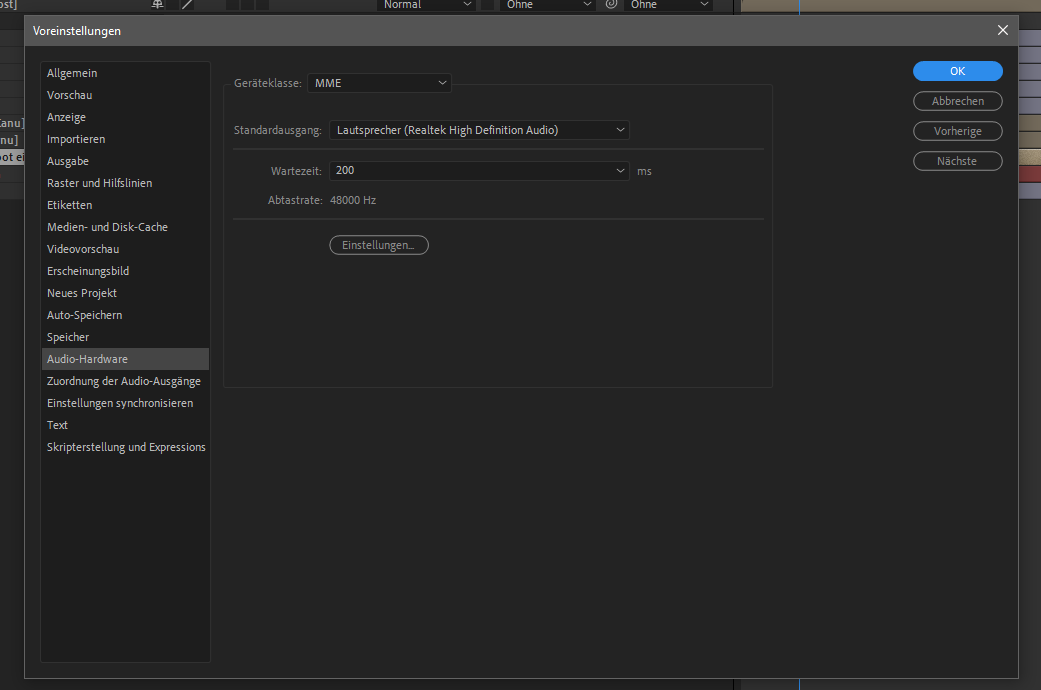Image resolution: width=1041 pixels, height=690 pixels.
Task: Open the Normal blend mode dropdown behind dialog
Action: pyautogui.click(x=426, y=5)
